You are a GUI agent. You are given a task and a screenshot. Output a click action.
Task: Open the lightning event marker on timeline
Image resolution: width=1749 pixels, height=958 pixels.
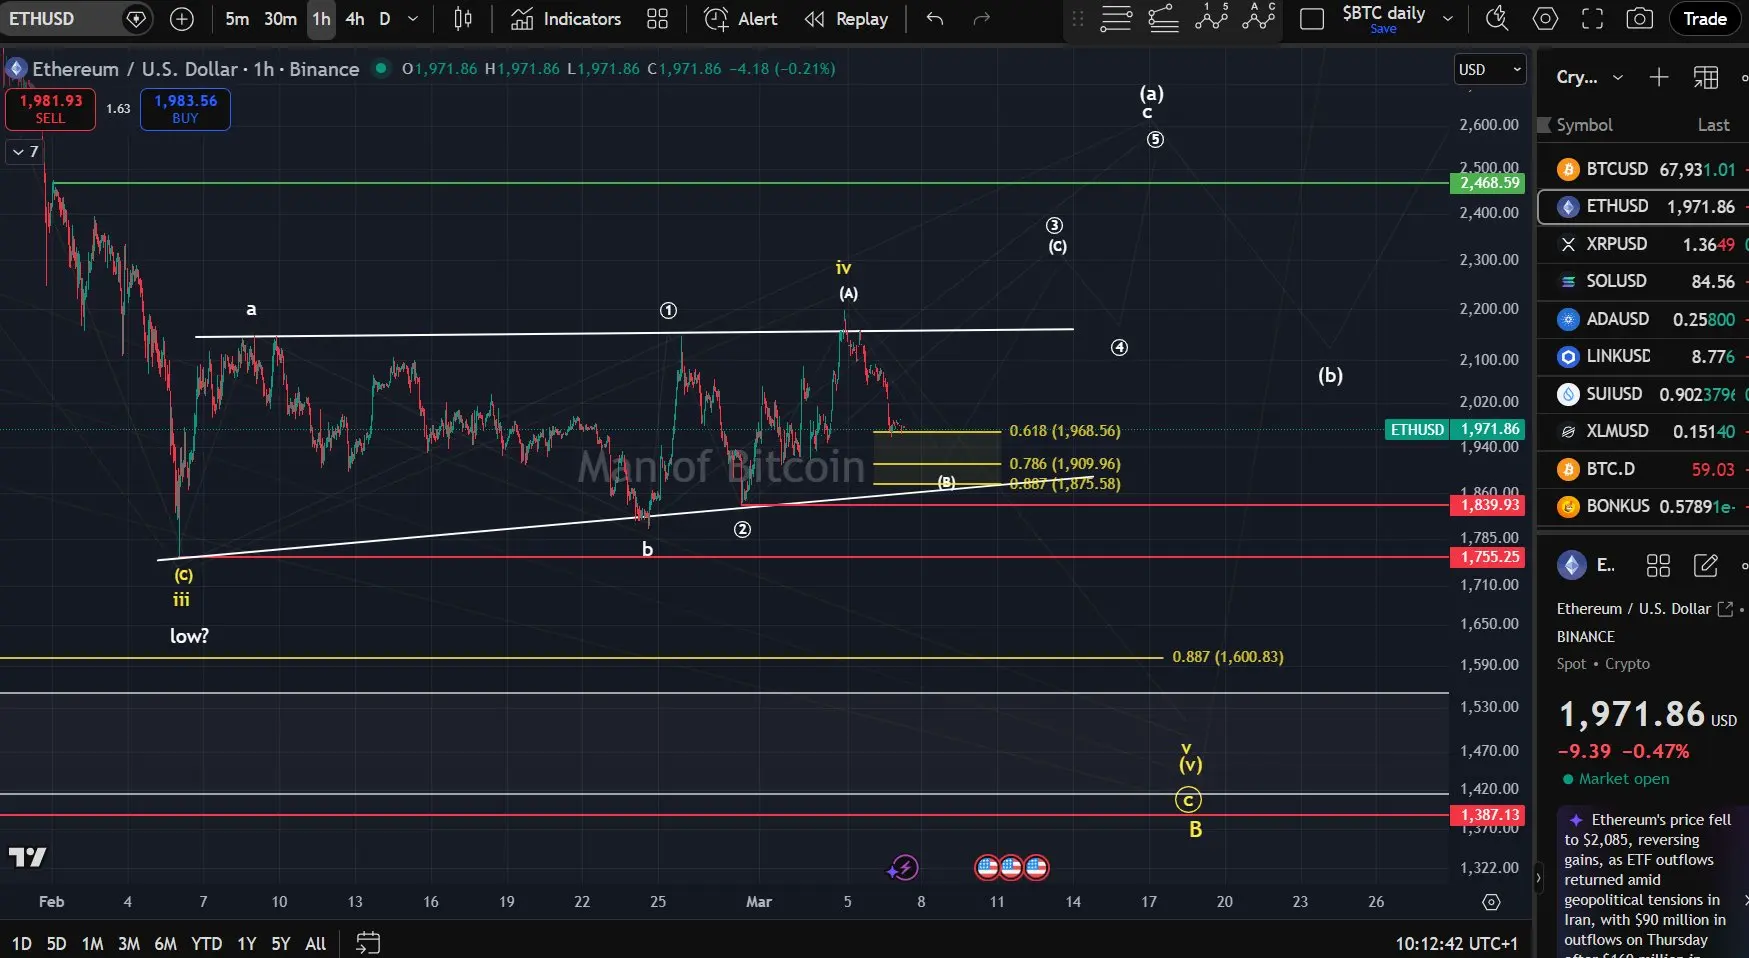[x=903, y=867]
